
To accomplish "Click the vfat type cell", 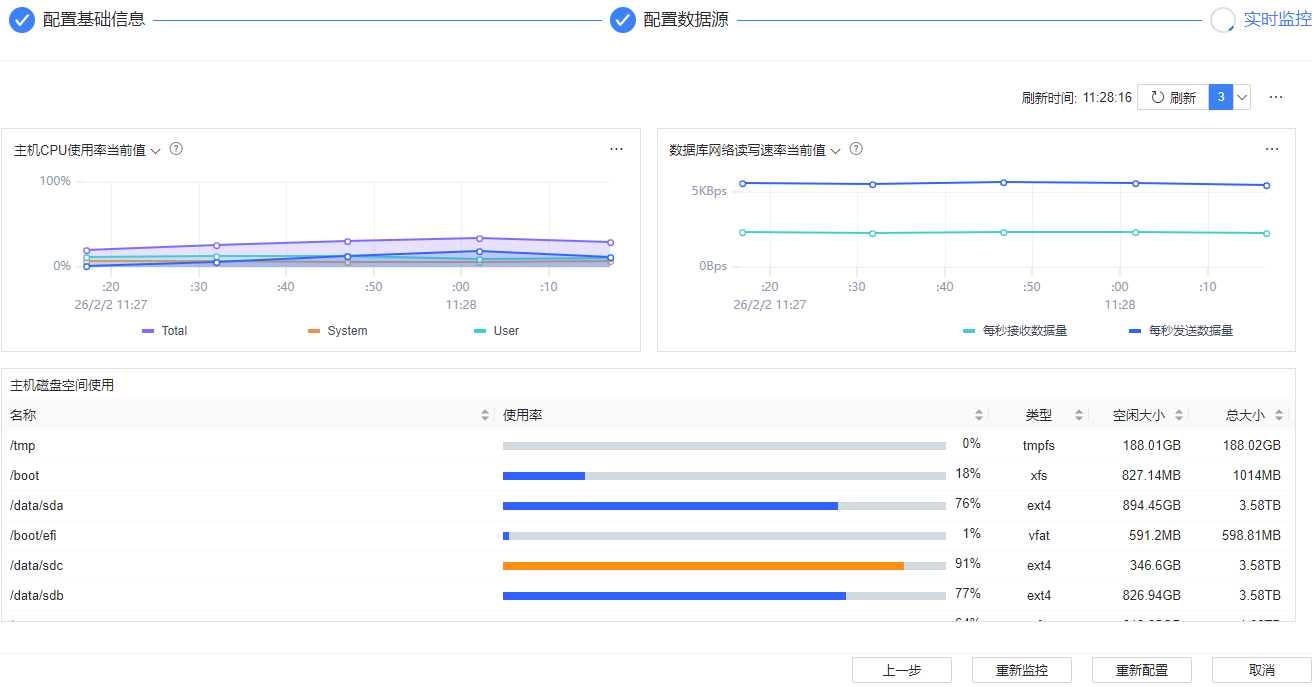I will click(x=1039, y=536).
